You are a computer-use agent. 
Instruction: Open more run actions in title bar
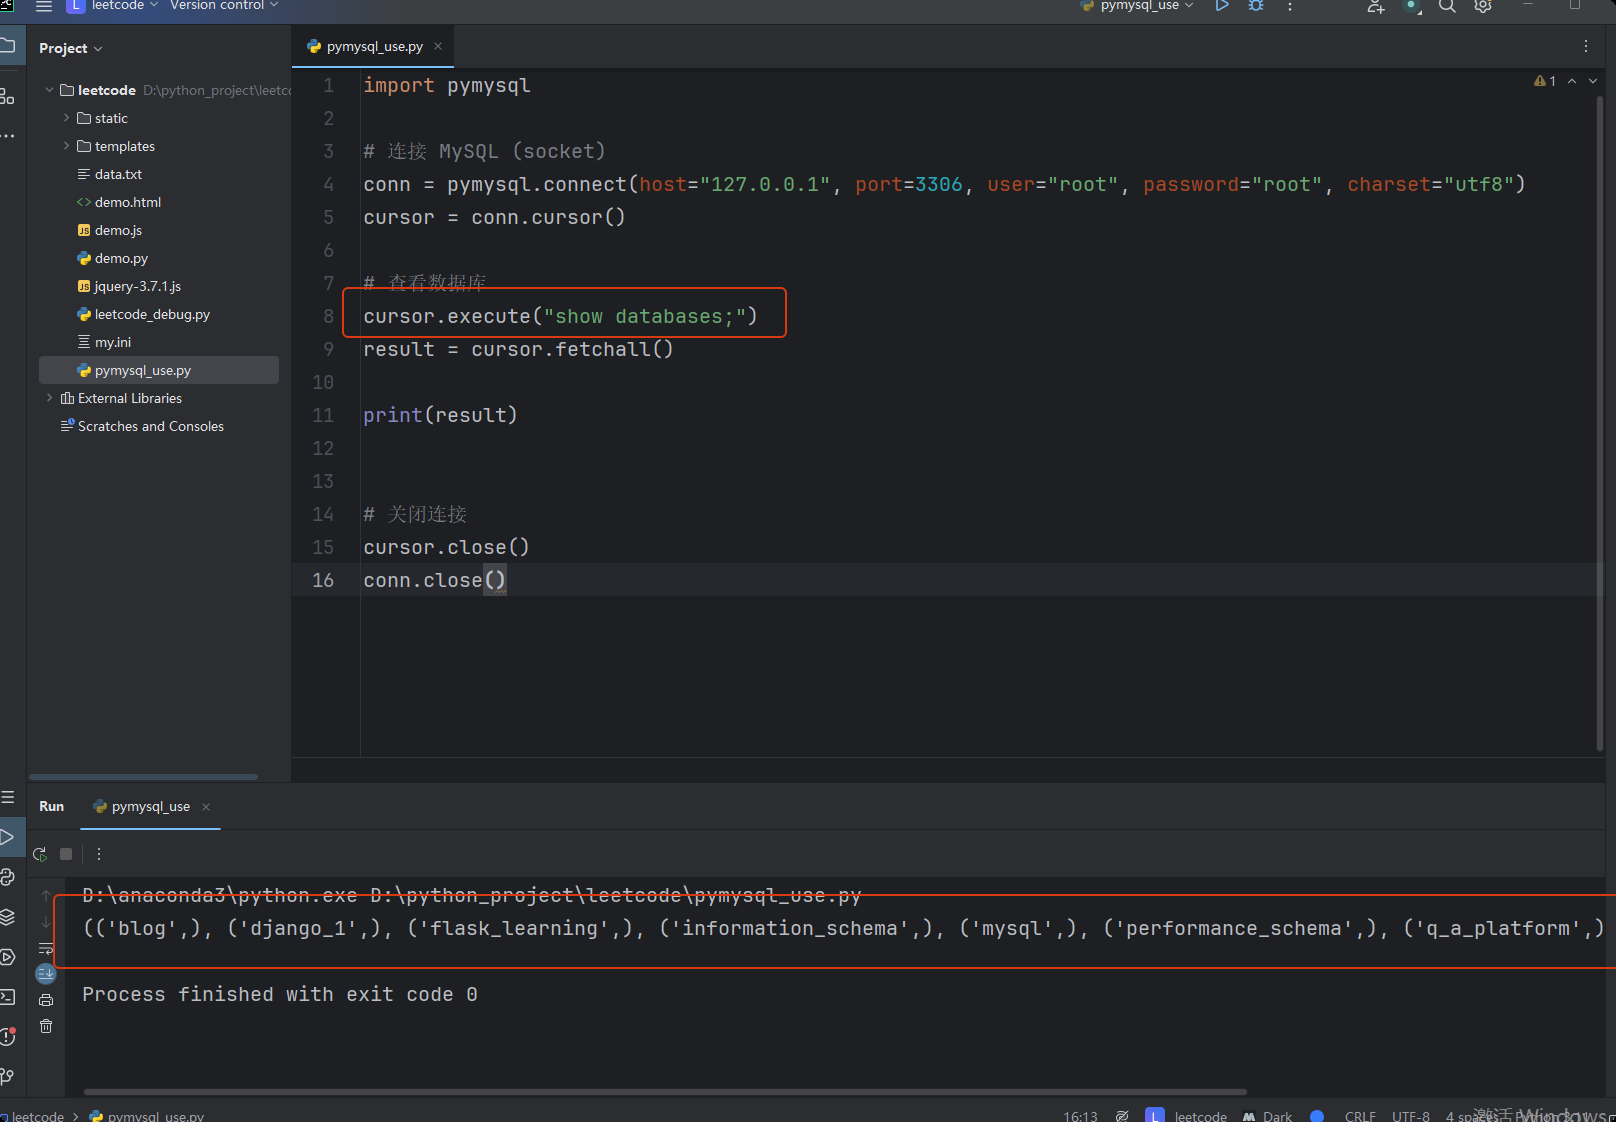point(1290,6)
